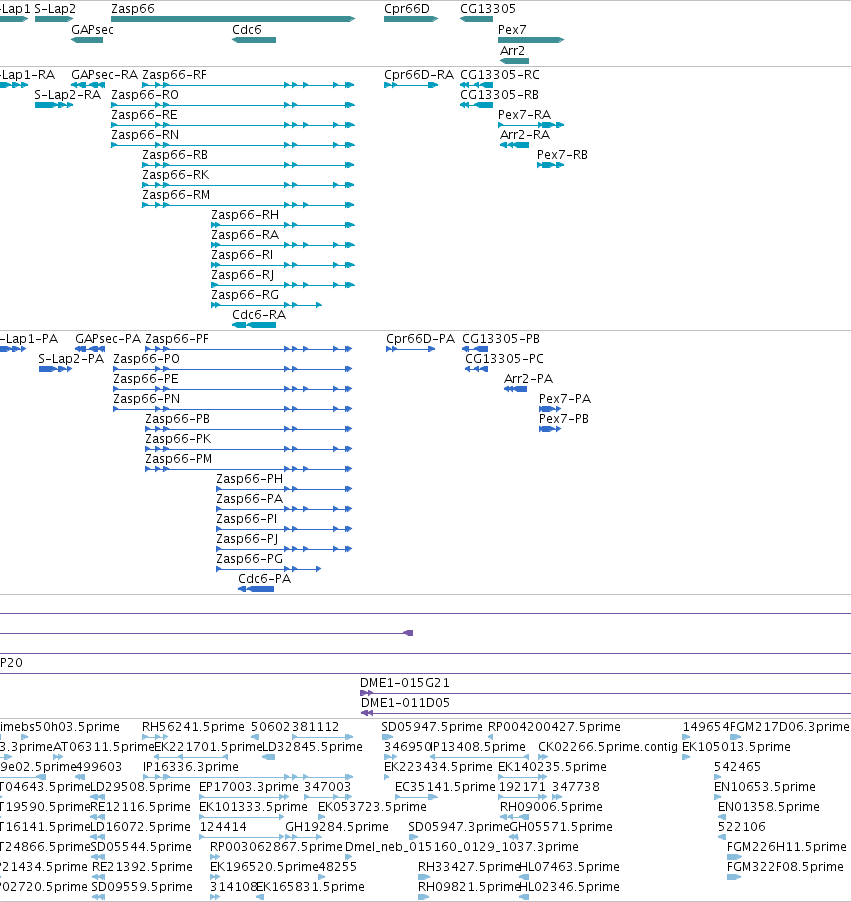Select the S-Lap2 gene label
Image resolution: width=851 pixels, height=902 pixels.
point(55,9)
